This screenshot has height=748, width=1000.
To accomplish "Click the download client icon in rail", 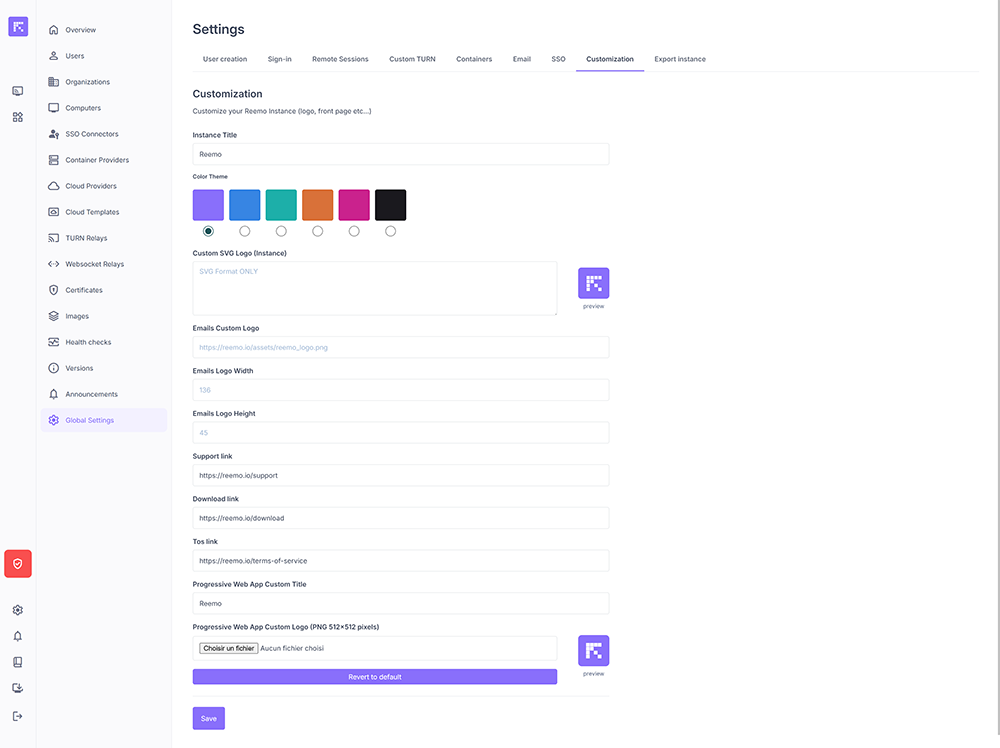I will click(18, 688).
